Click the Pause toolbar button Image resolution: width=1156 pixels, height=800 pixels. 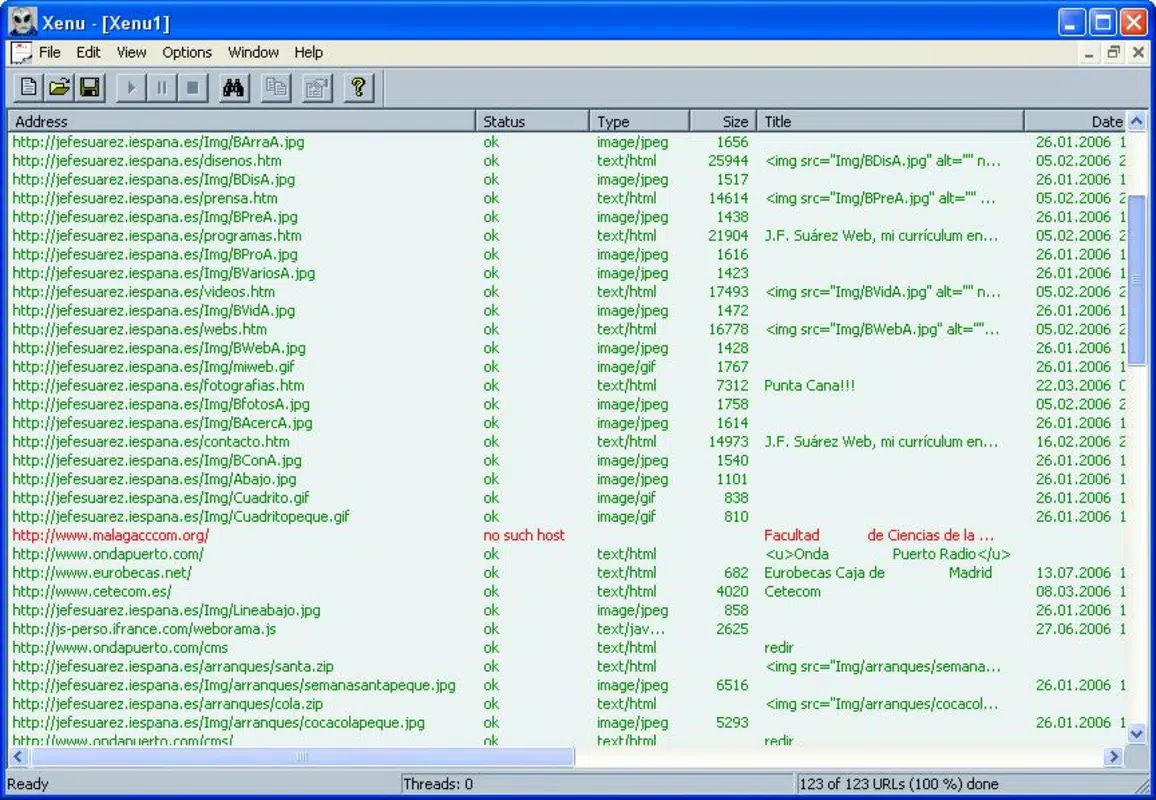pyautogui.click(x=161, y=88)
